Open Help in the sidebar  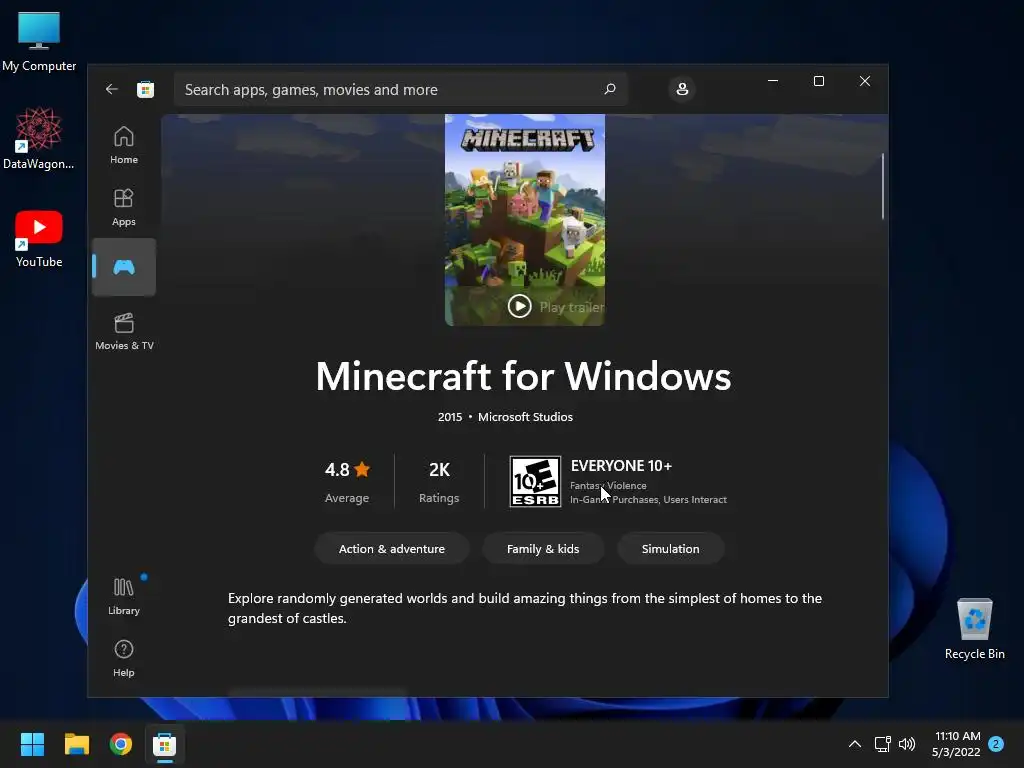(123, 658)
